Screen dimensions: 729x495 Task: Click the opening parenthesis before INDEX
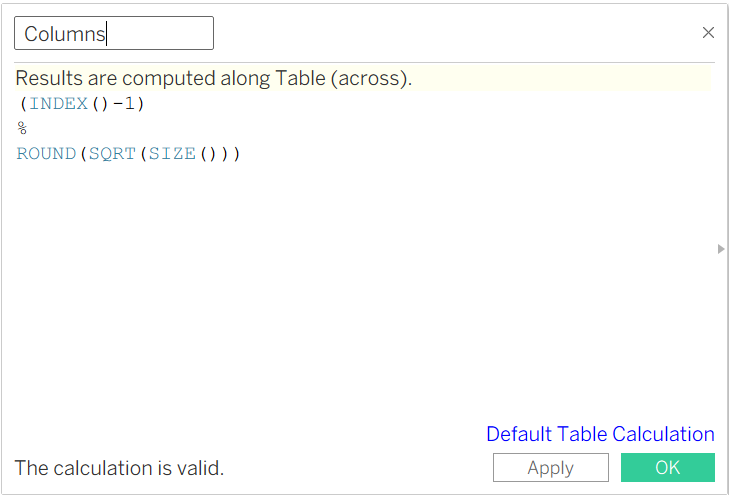tap(23, 104)
